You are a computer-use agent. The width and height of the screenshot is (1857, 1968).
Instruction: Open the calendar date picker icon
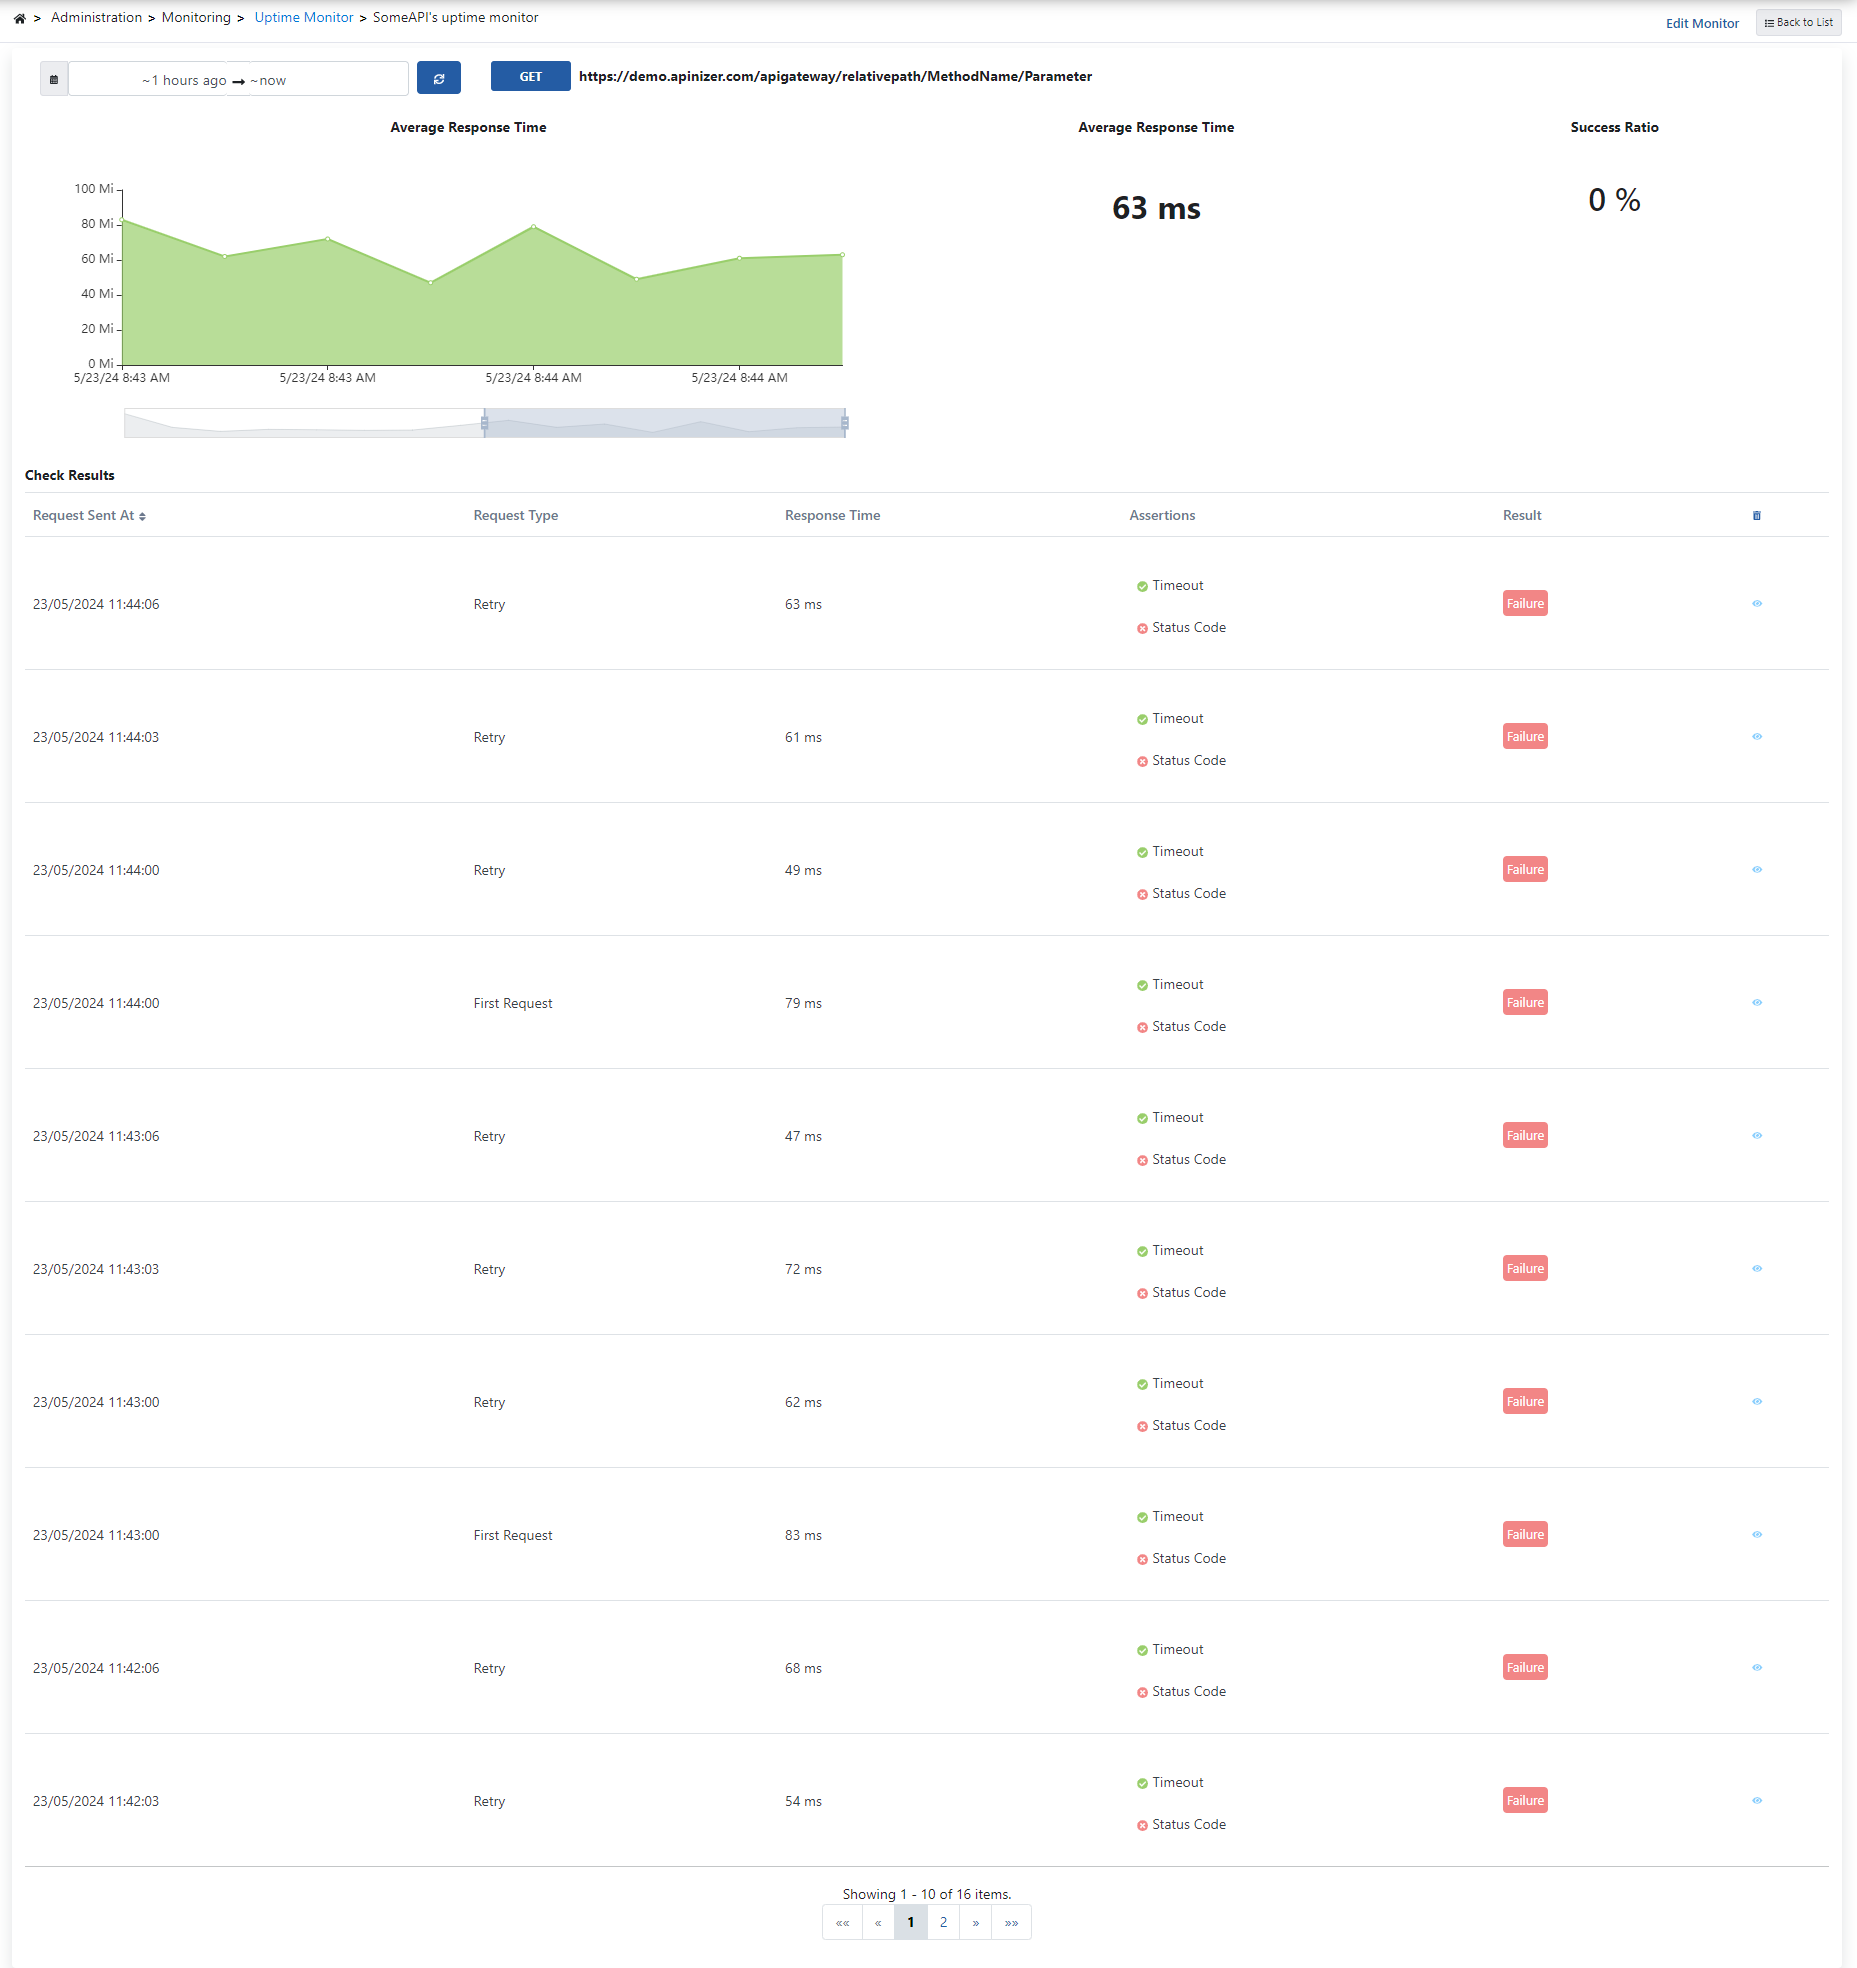54,79
